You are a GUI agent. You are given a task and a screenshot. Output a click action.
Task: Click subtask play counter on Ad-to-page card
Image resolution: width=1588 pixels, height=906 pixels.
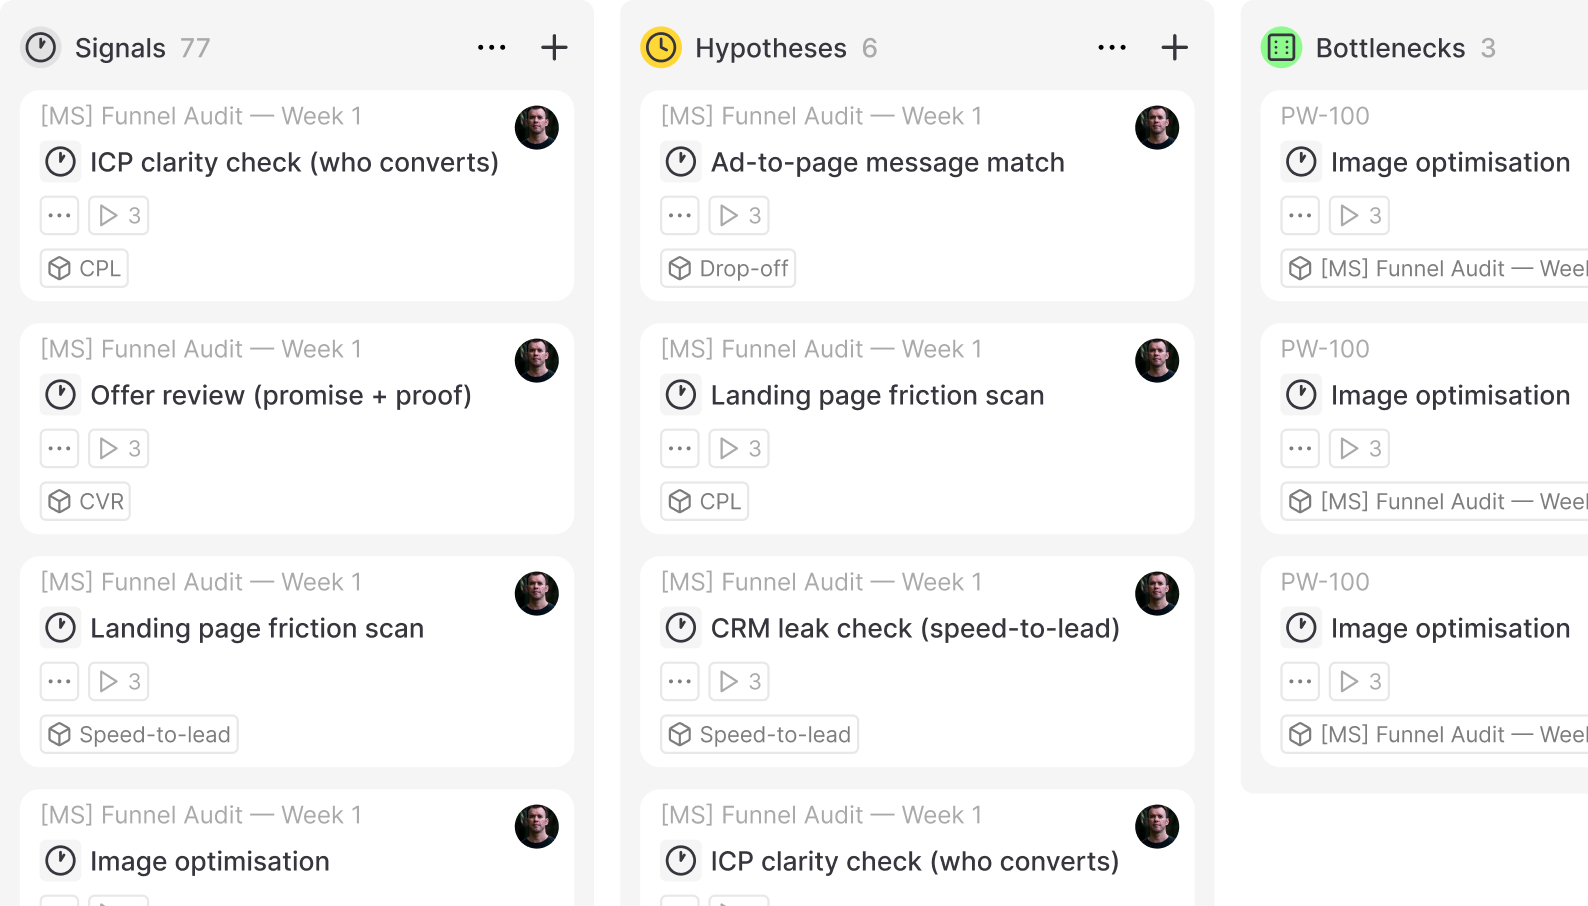coord(739,215)
